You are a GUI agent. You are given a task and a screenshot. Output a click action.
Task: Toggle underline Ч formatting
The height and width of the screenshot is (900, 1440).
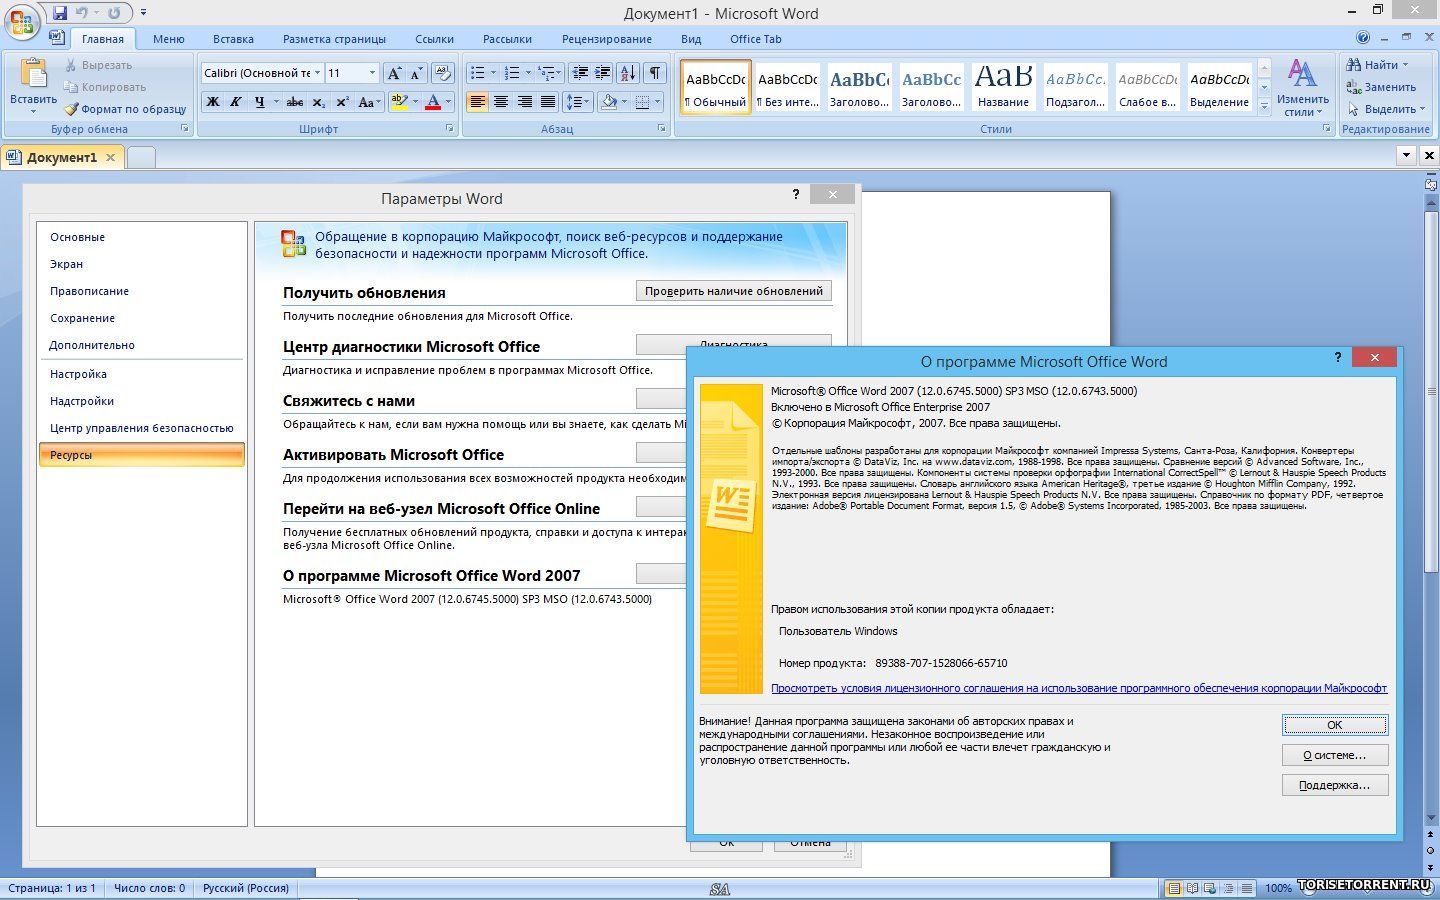[260, 102]
